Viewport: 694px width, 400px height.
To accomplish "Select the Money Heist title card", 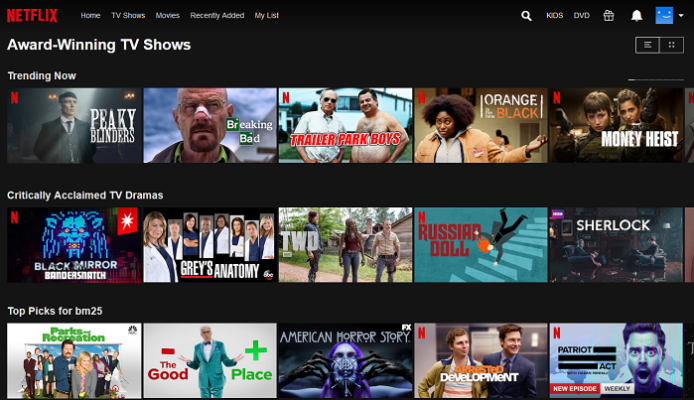I will (x=615, y=125).
